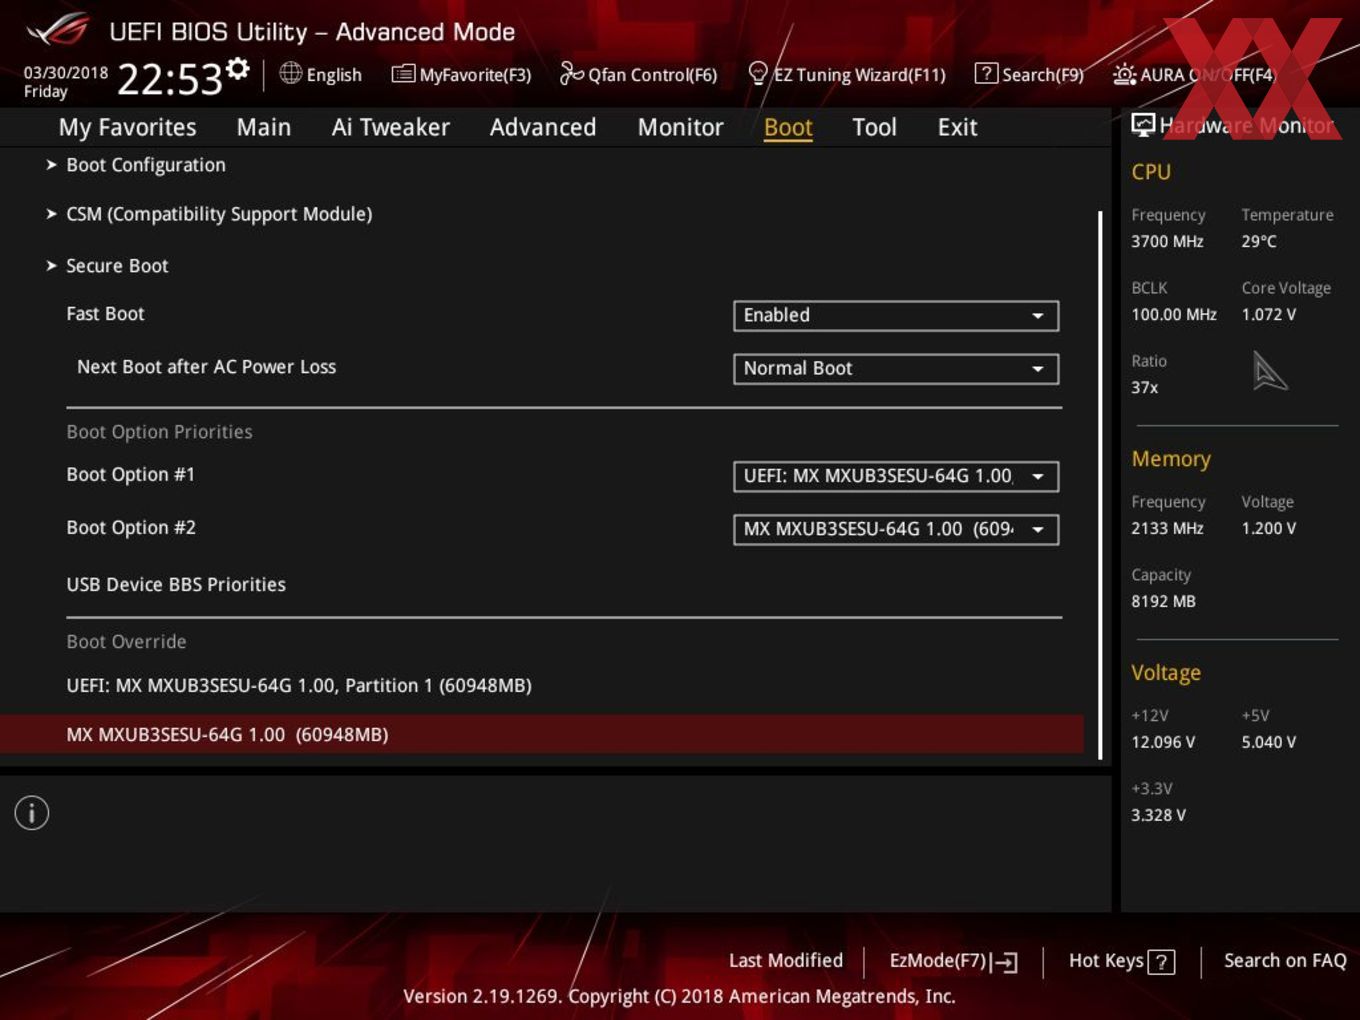The image size is (1360, 1020).
Task: Open Advanced tab
Action: (x=543, y=127)
